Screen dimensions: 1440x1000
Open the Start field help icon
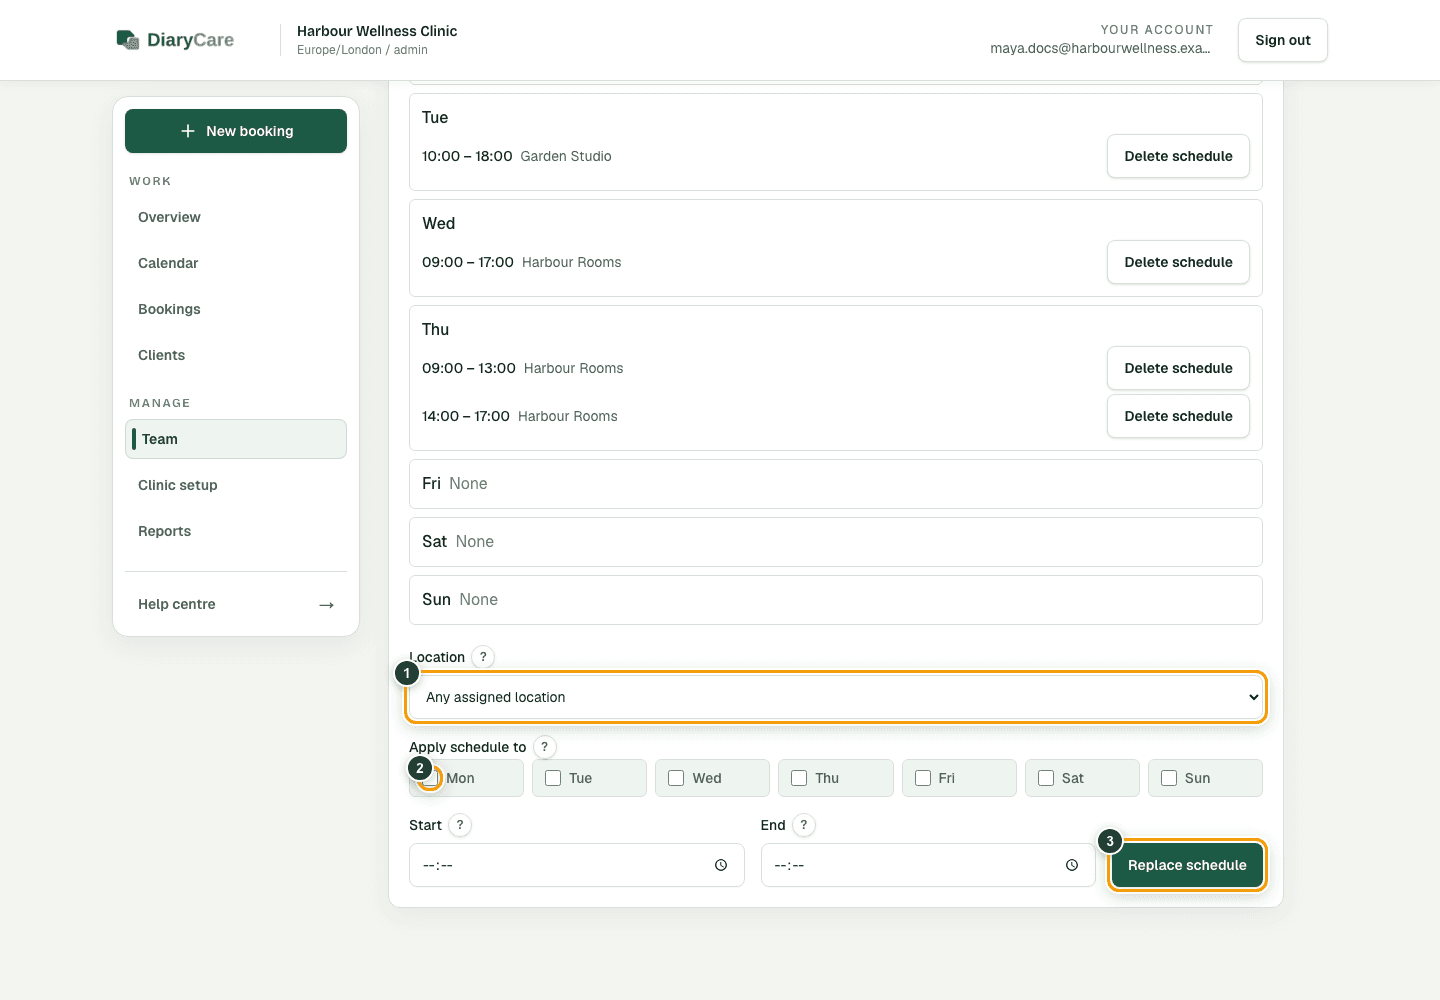click(x=460, y=825)
